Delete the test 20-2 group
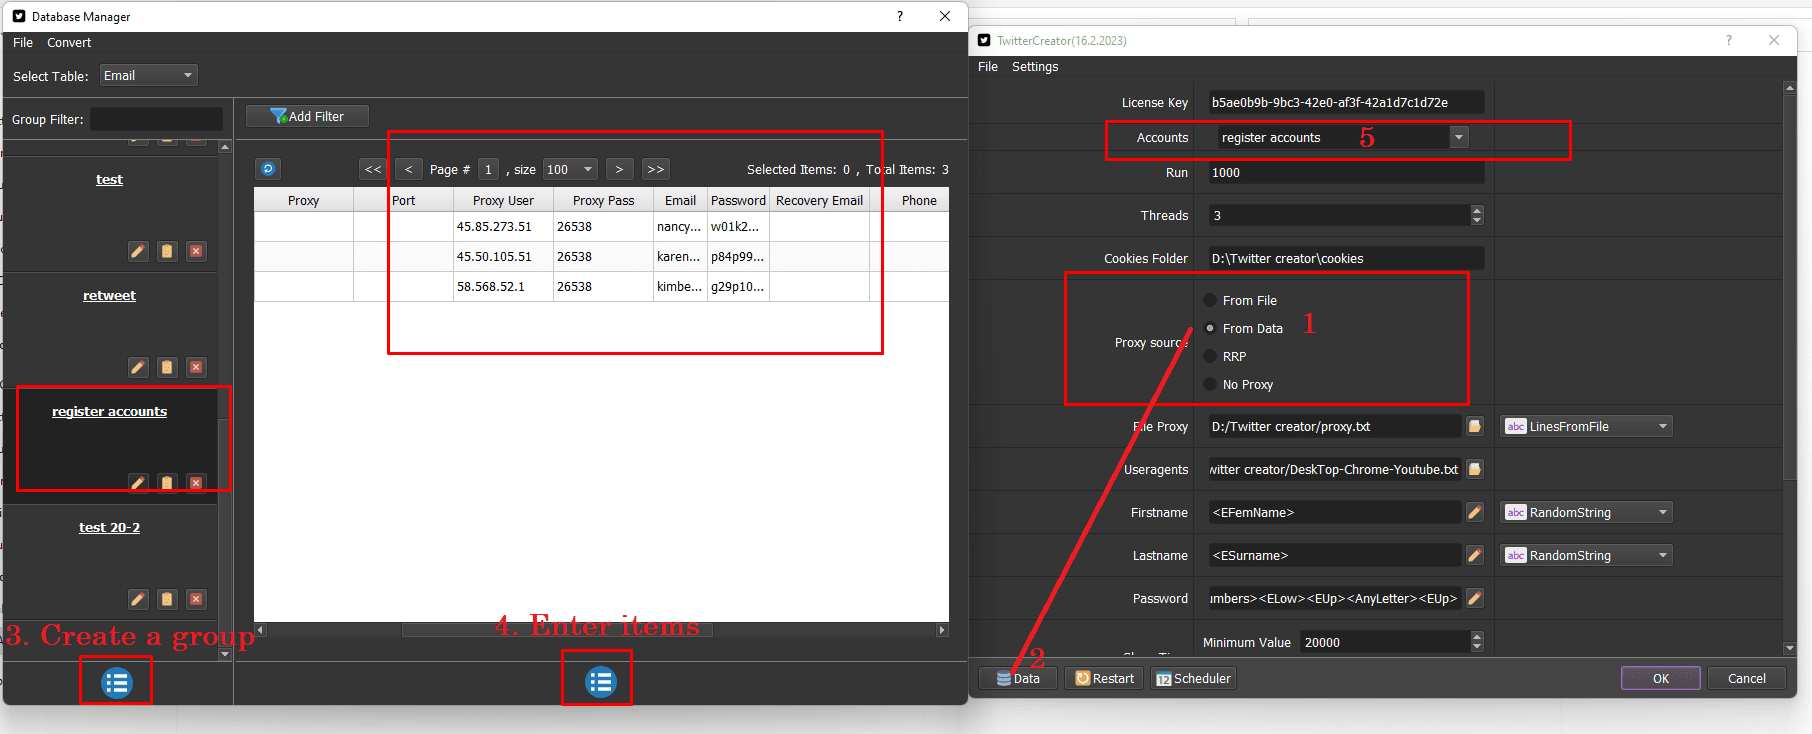The height and width of the screenshot is (734, 1812). tap(196, 599)
